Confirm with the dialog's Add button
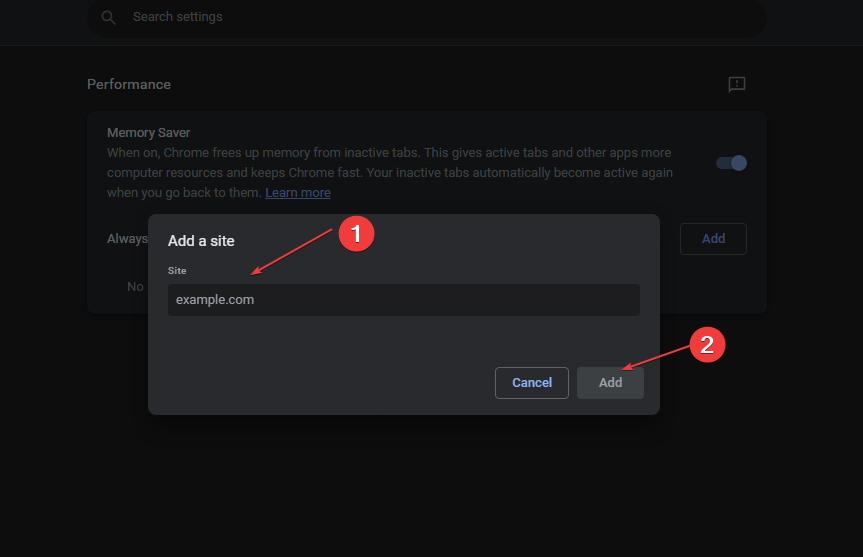 pos(610,383)
